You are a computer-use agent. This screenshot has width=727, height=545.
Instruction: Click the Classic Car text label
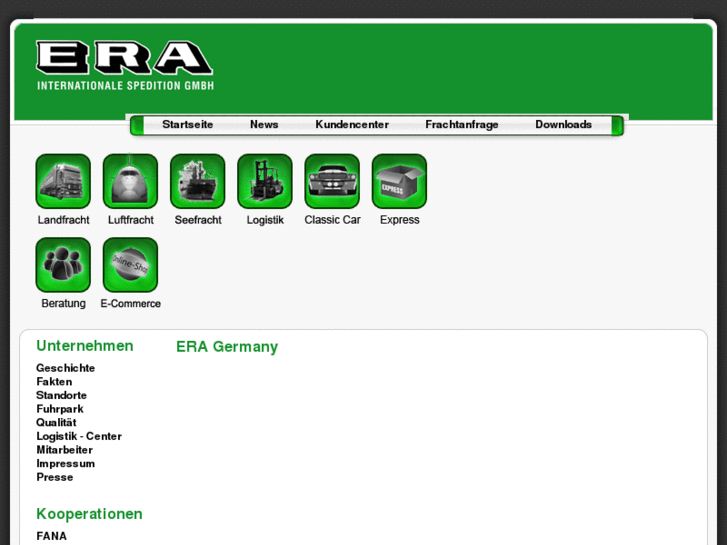[332, 220]
